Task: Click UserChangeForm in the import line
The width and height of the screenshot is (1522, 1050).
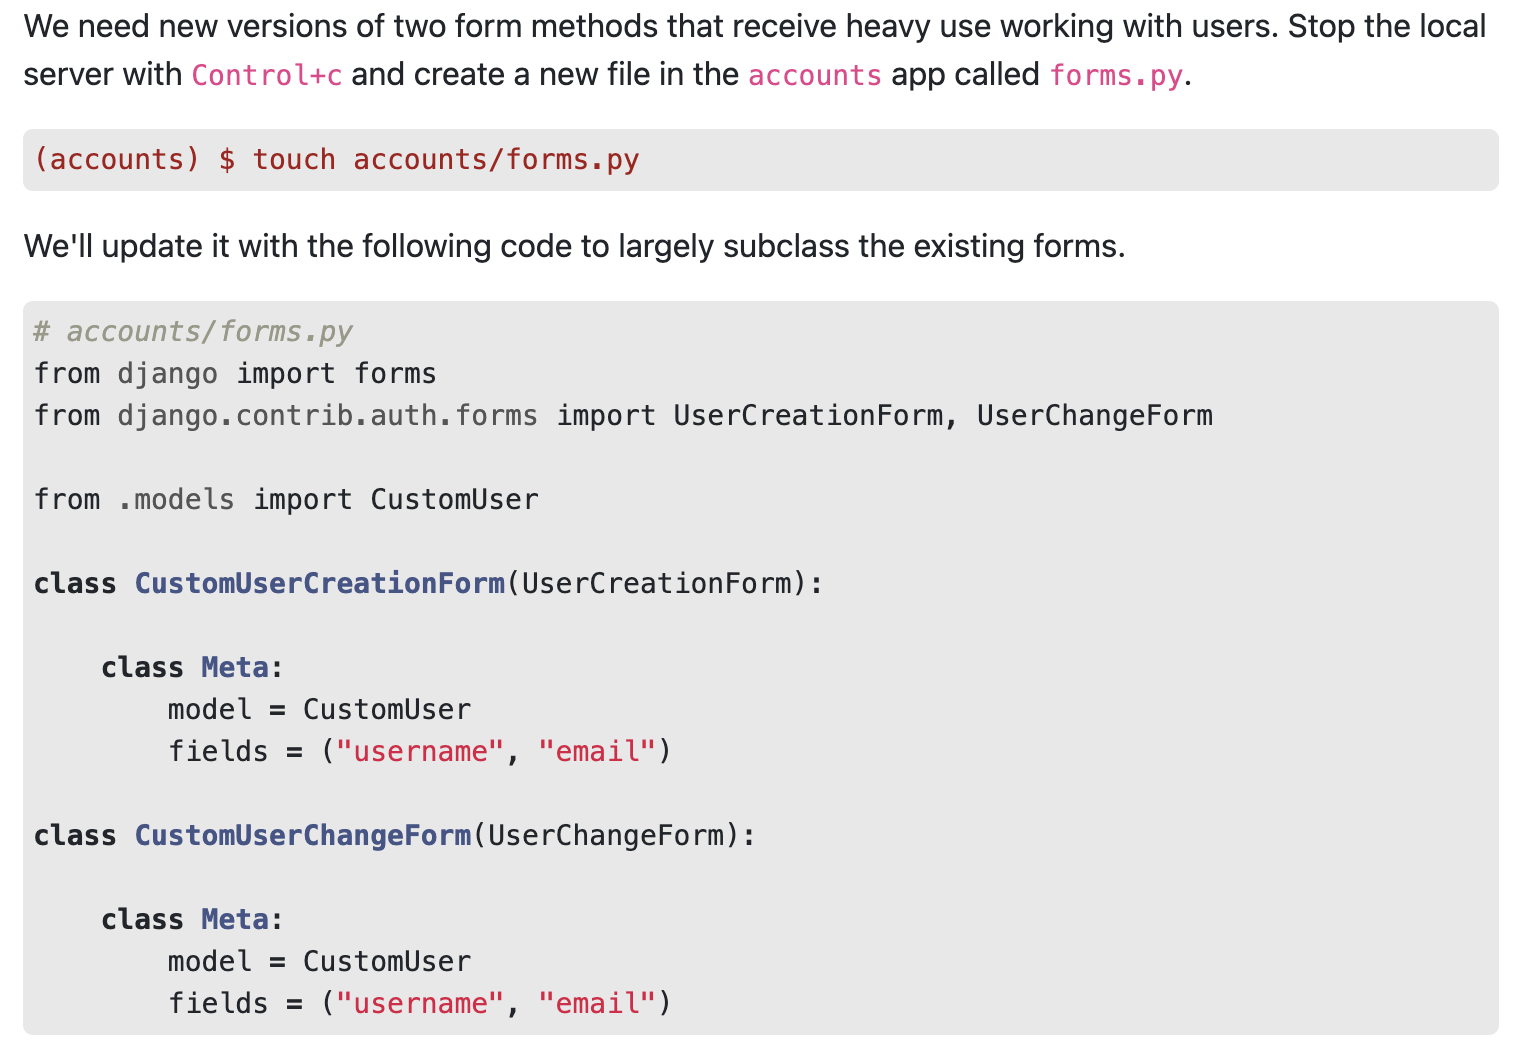Action: (1094, 416)
